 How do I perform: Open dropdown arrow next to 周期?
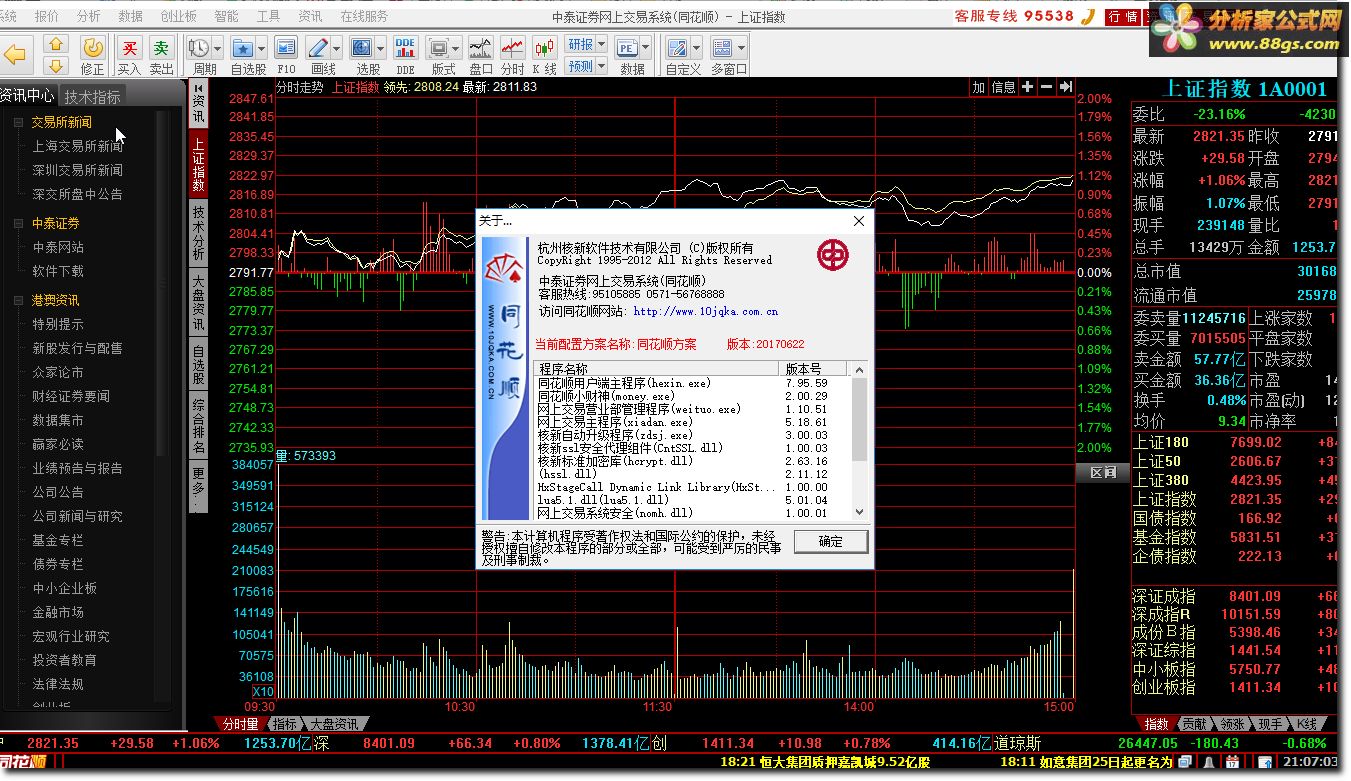point(217,48)
